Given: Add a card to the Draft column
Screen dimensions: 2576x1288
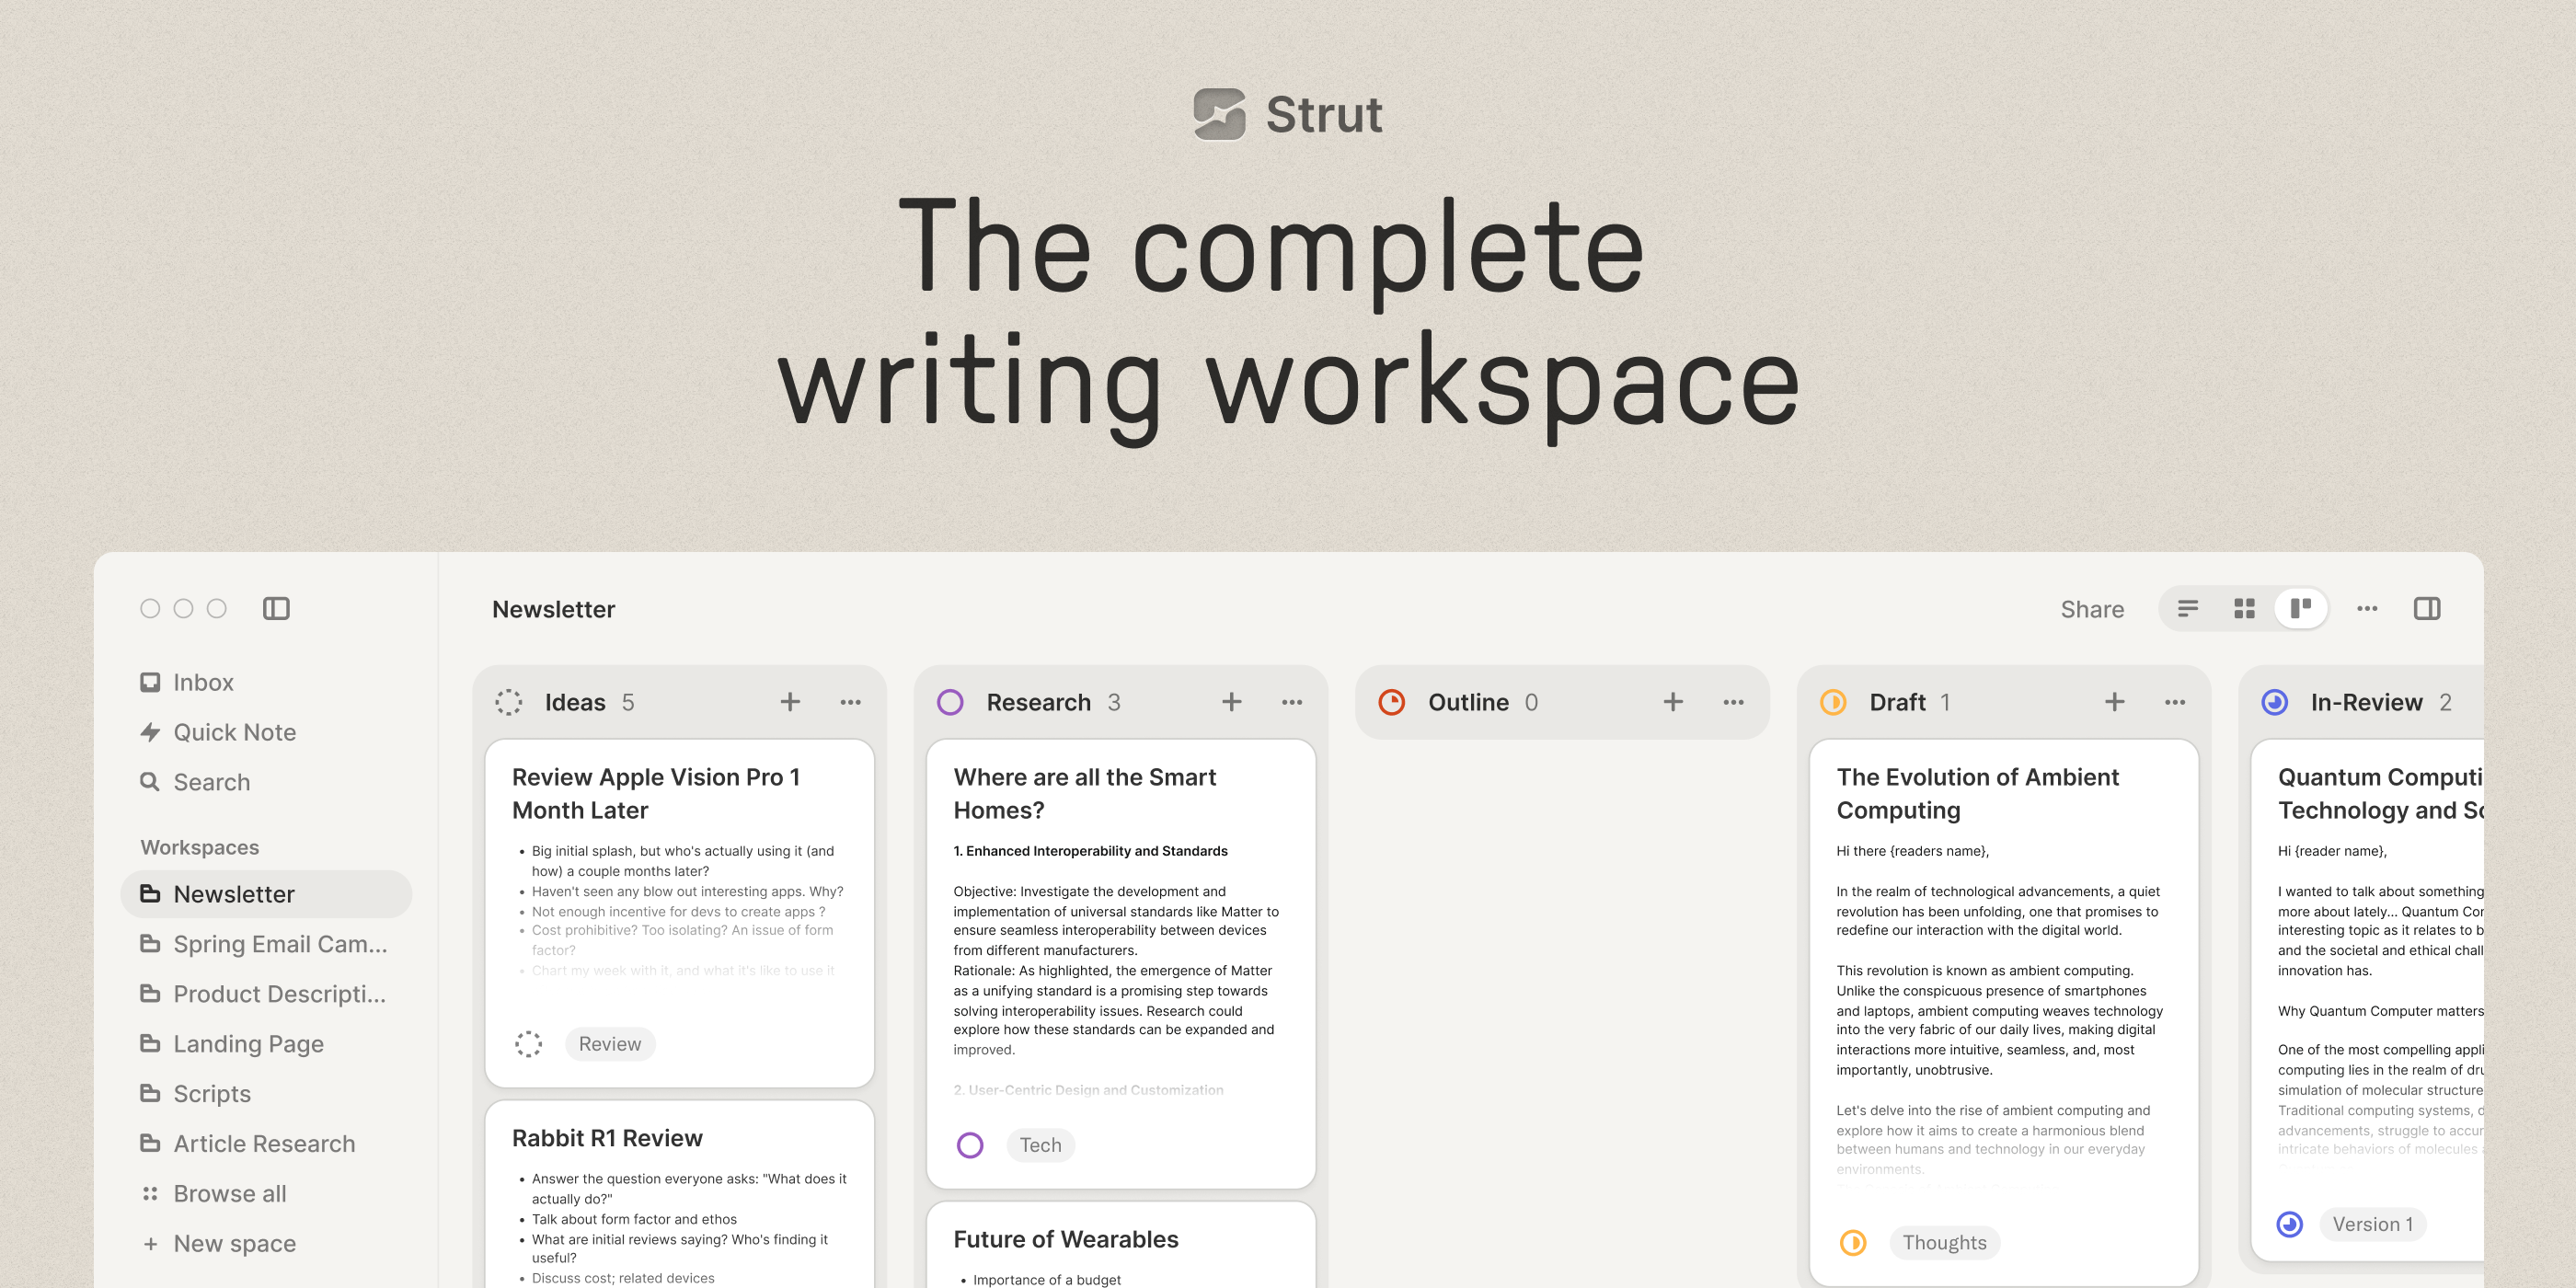Looking at the screenshot, I should [x=2115, y=702].
